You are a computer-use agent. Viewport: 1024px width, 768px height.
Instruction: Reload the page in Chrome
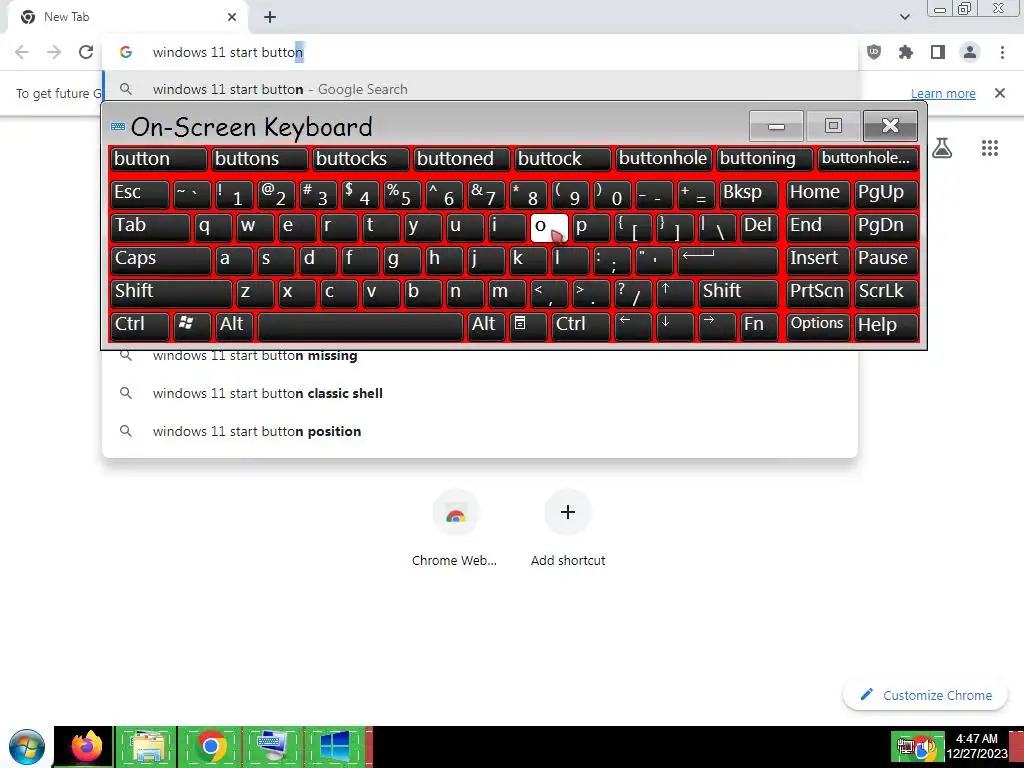pos(86,52)
